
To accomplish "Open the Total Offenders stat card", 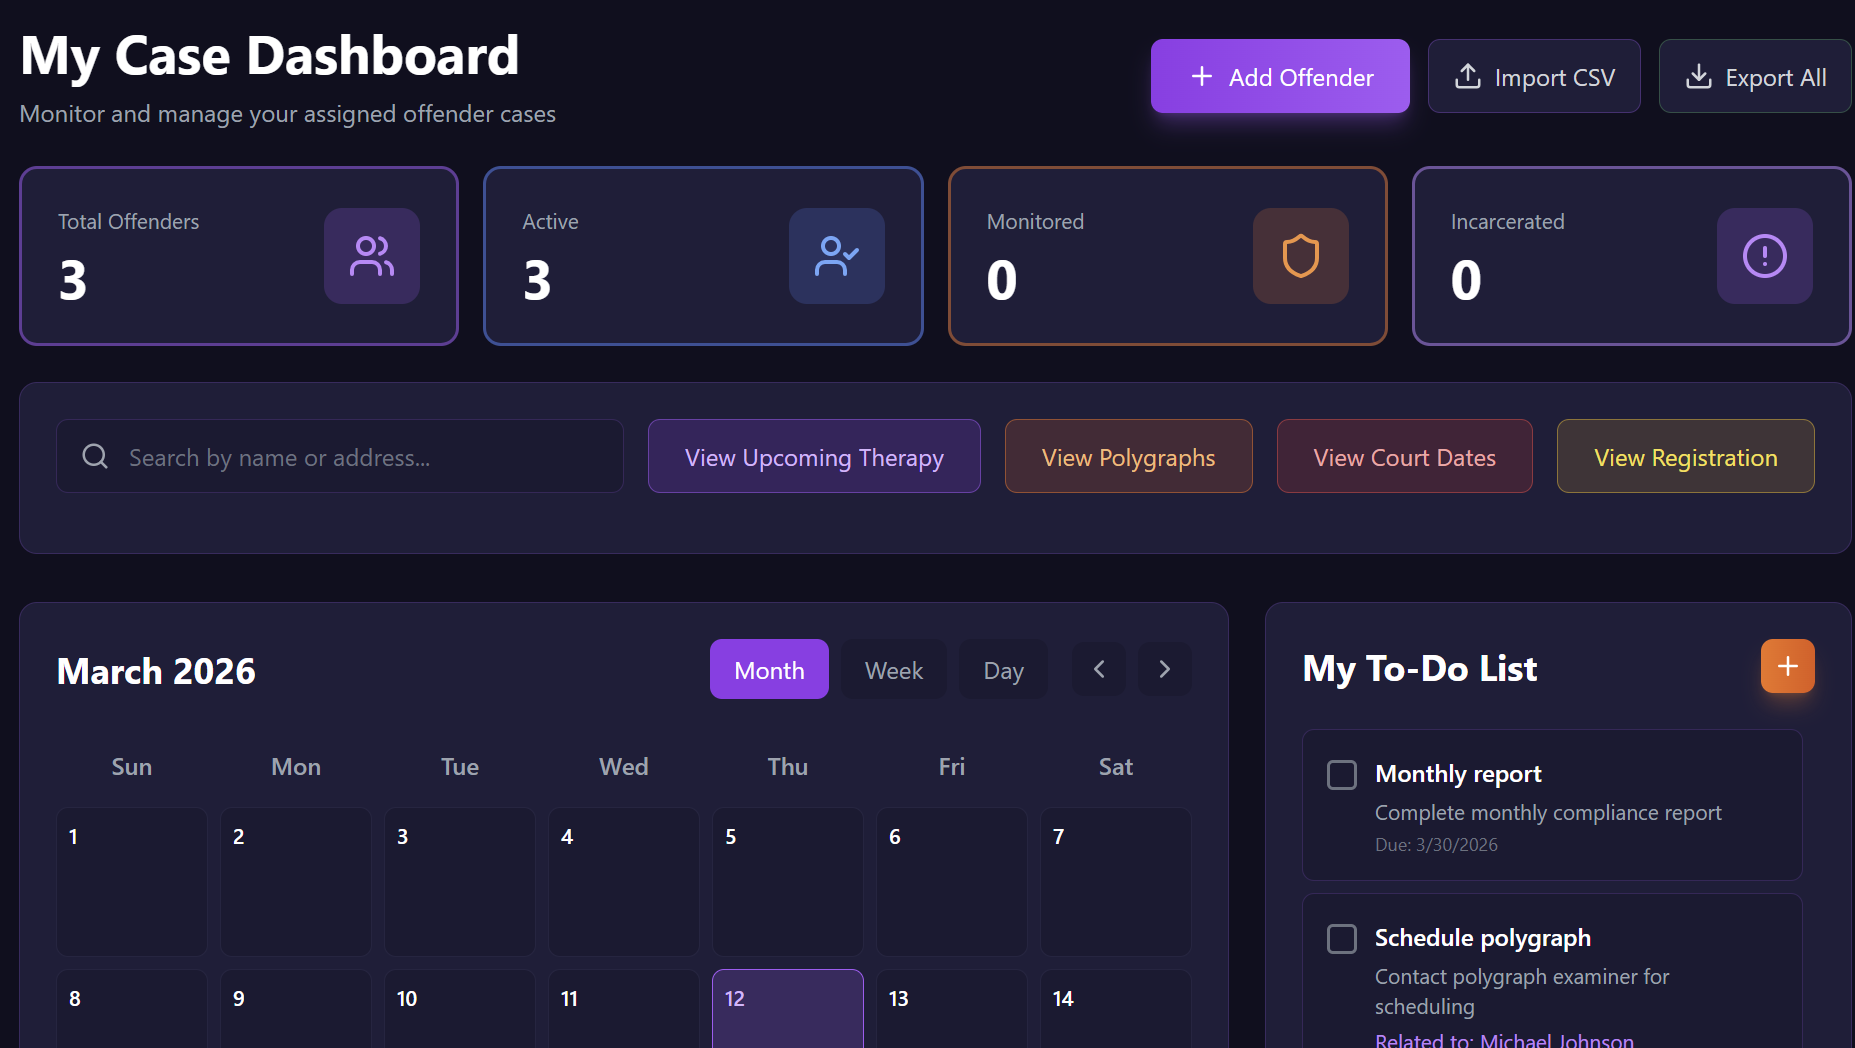I will [239, 256].
